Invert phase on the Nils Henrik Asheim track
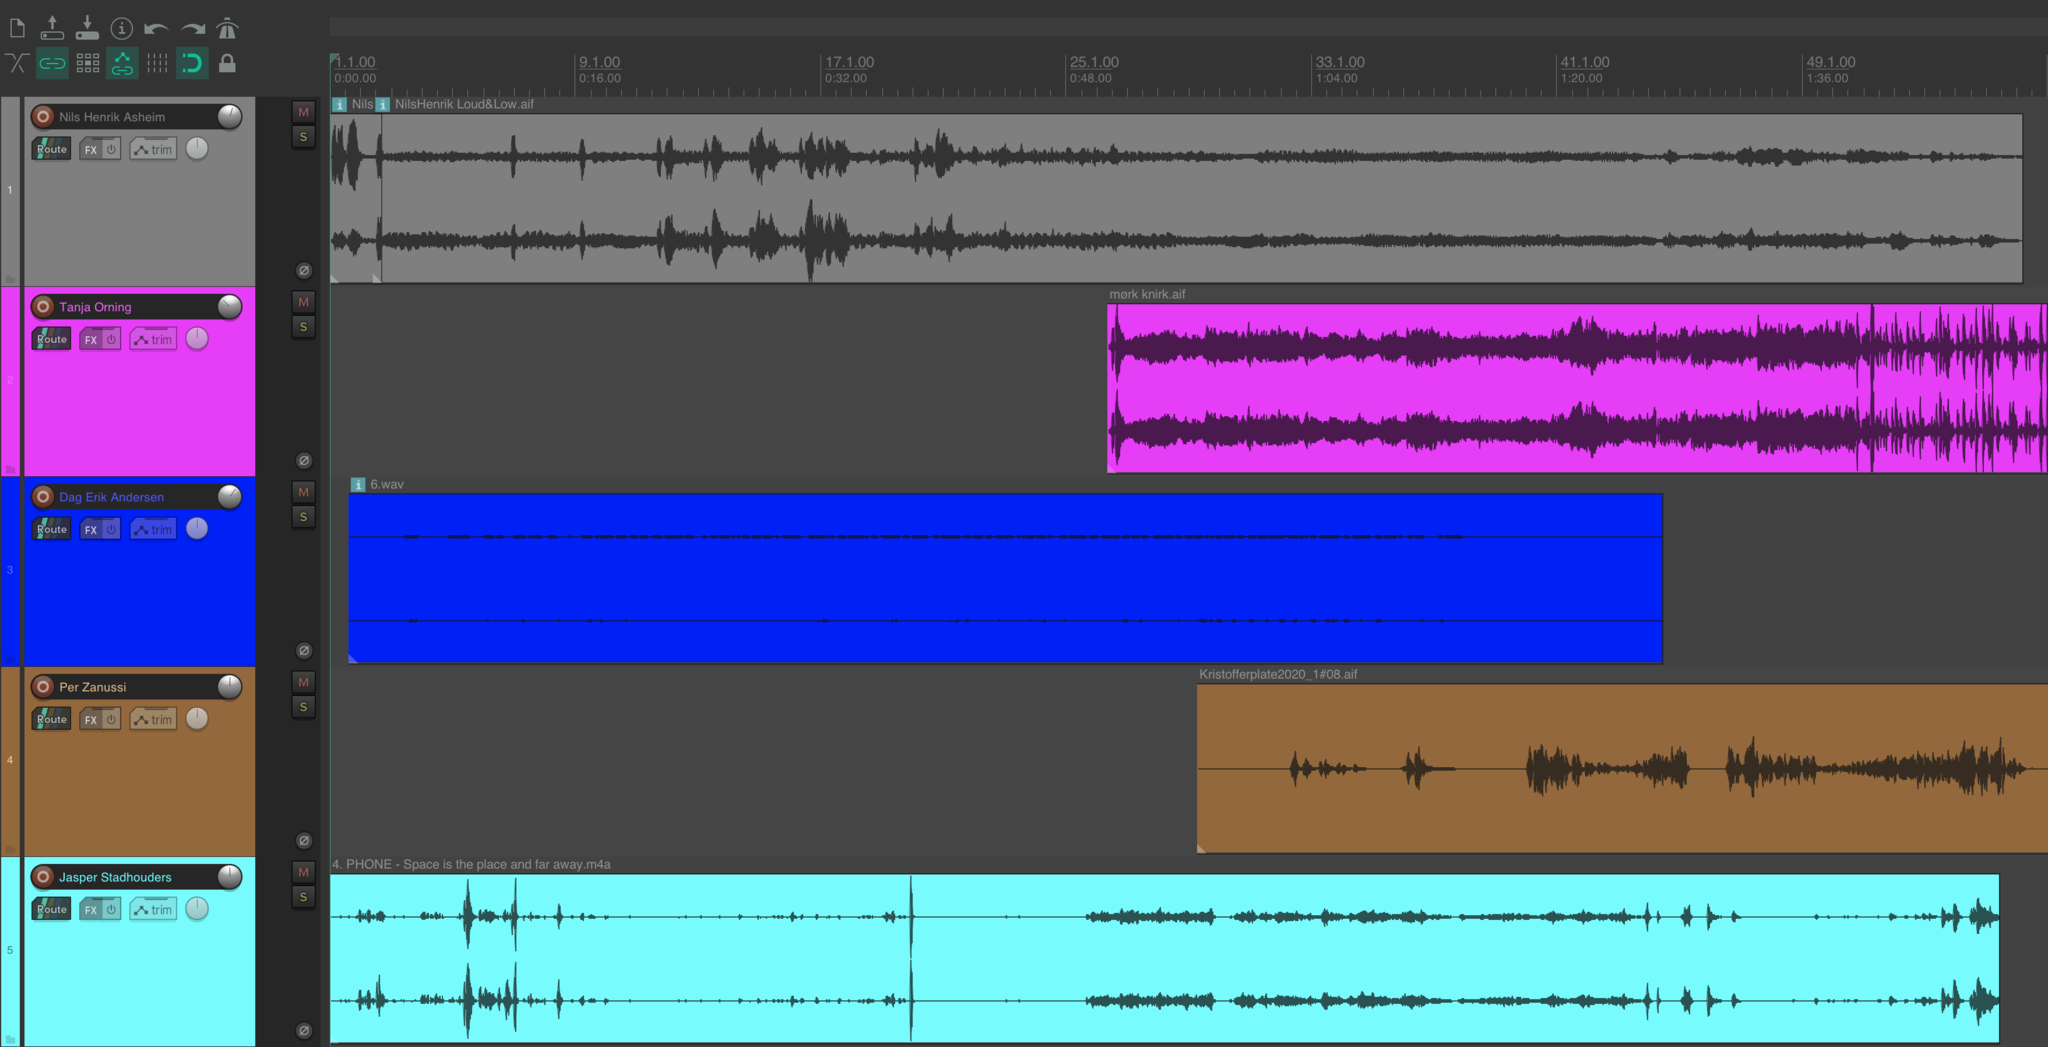Image resolution: width=2048 pixels, height=1047 pixels. (x=304, y=271)
